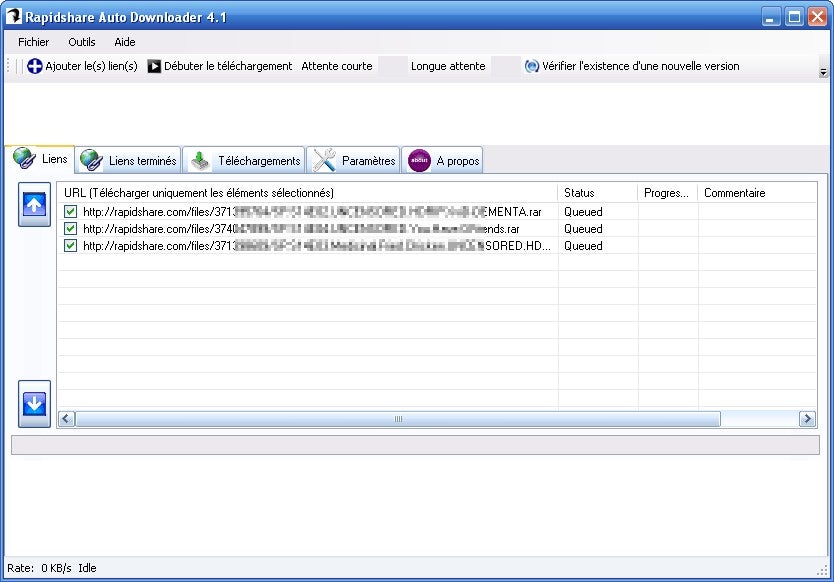Click Vérifier l'existence d'une nouvelle version
This screenshot has width=834, height=582.
(x=640, y=66)
